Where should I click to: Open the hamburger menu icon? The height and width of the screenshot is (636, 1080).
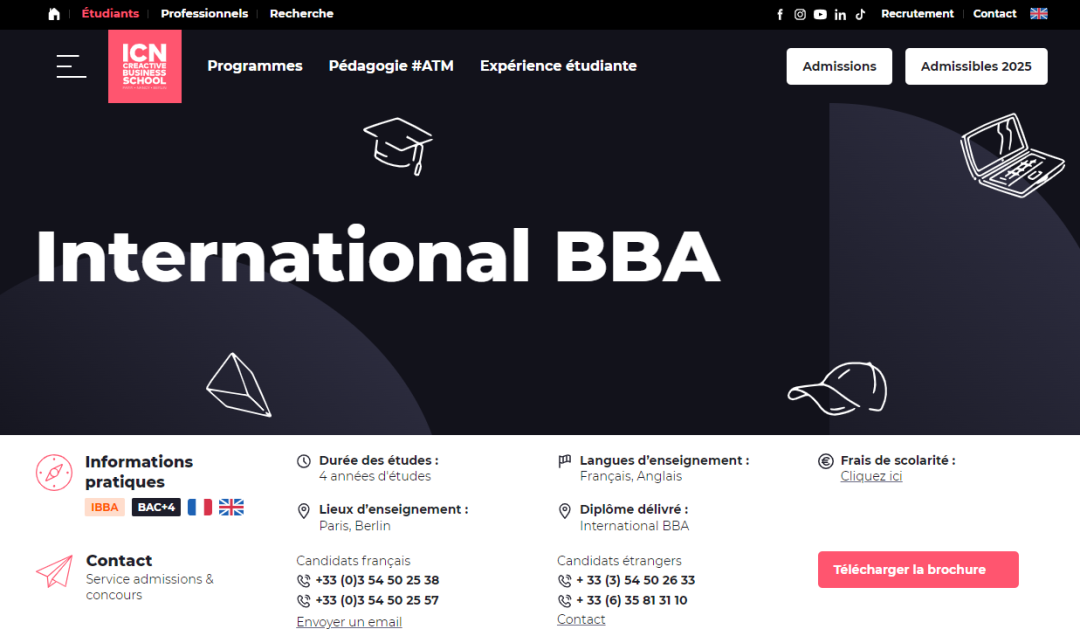tap(71, 66)
